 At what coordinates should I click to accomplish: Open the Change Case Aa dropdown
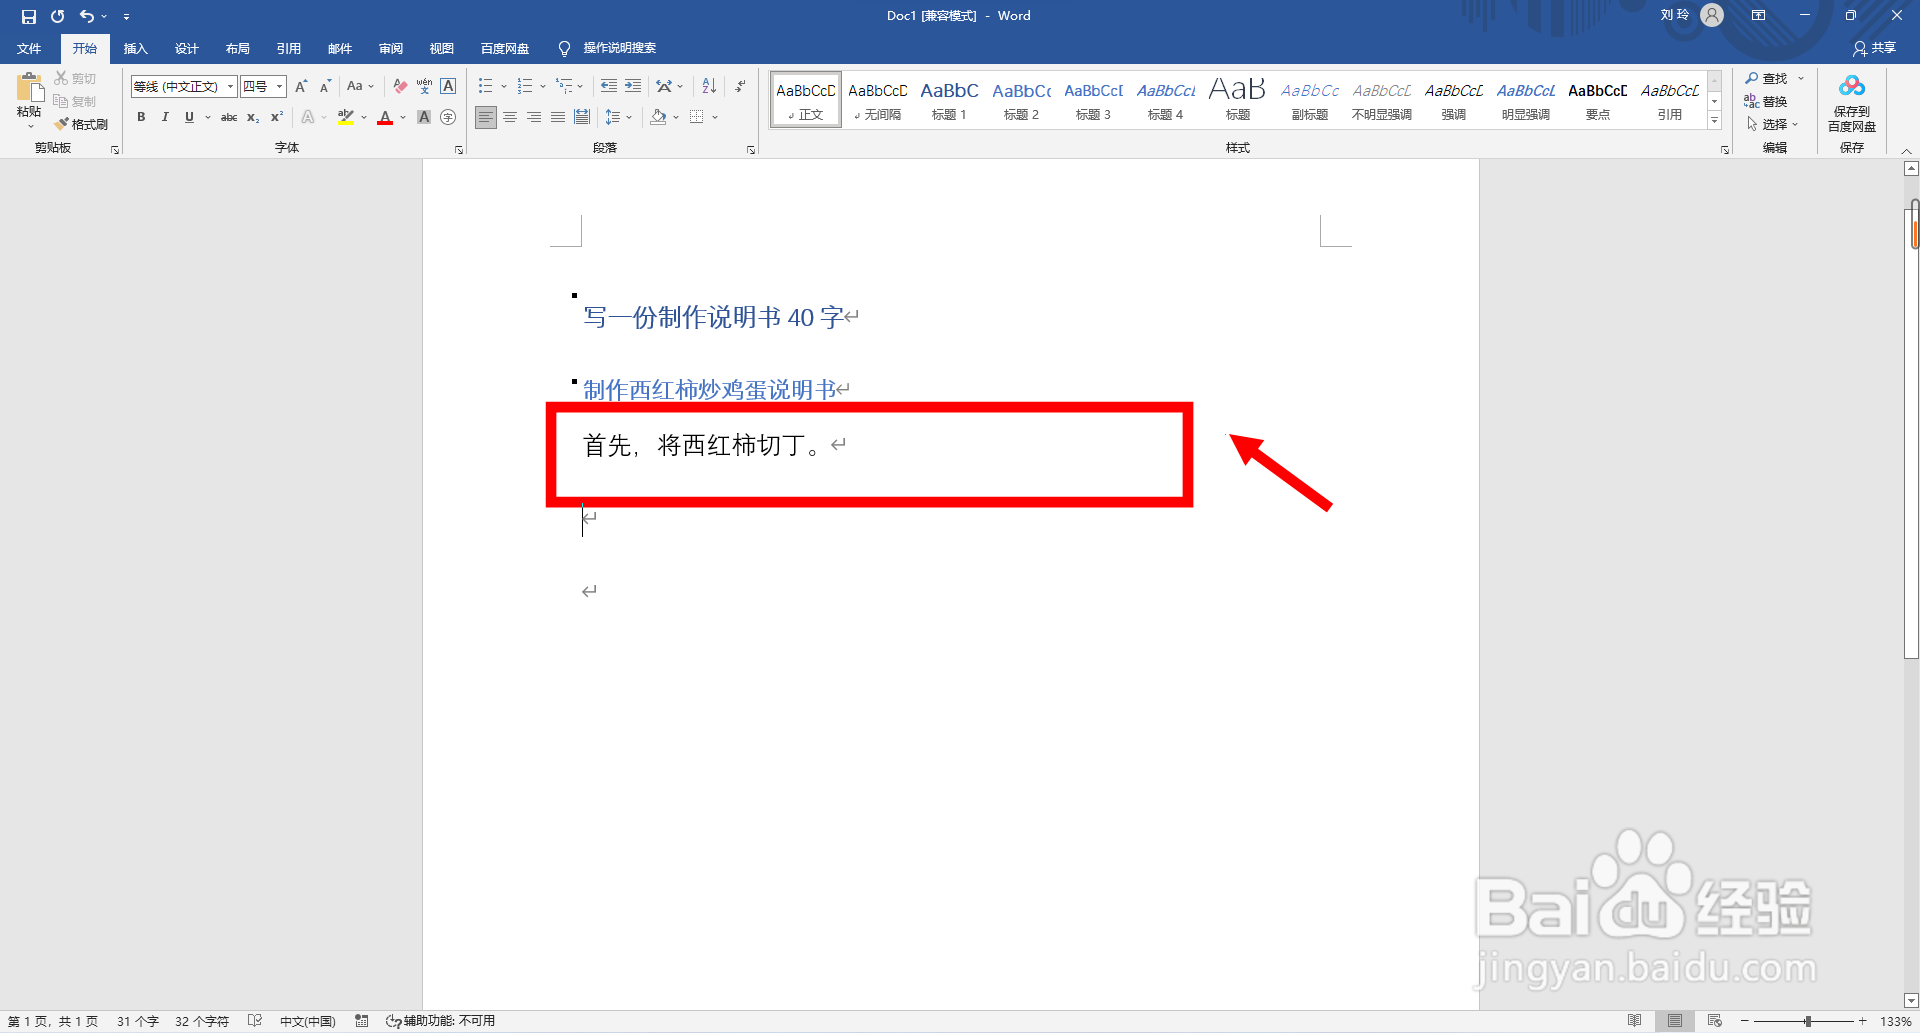360,86
